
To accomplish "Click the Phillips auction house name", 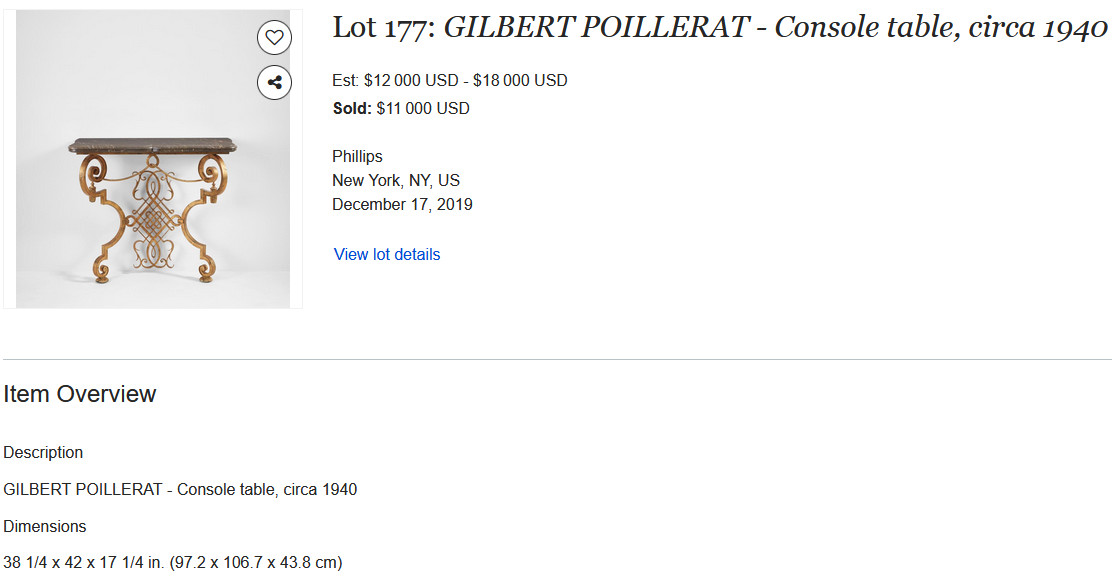I will click(x=357, y=157).
